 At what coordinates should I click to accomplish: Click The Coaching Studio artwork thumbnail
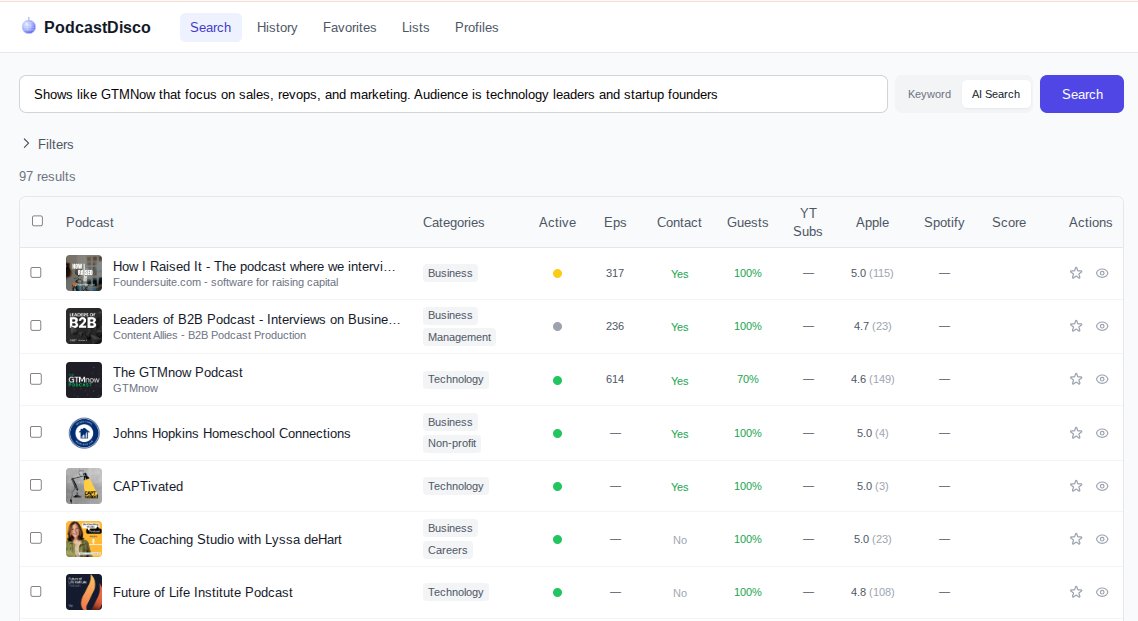click(x=84, y=539)
